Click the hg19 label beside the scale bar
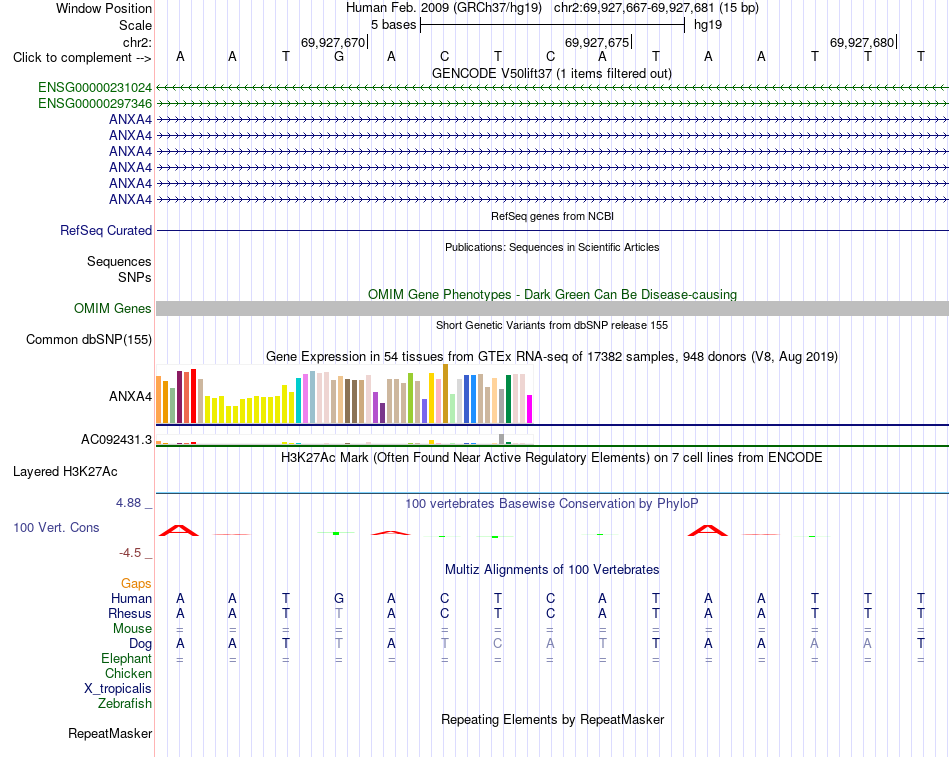The image size is (950, 757). (x=708, y=25)
